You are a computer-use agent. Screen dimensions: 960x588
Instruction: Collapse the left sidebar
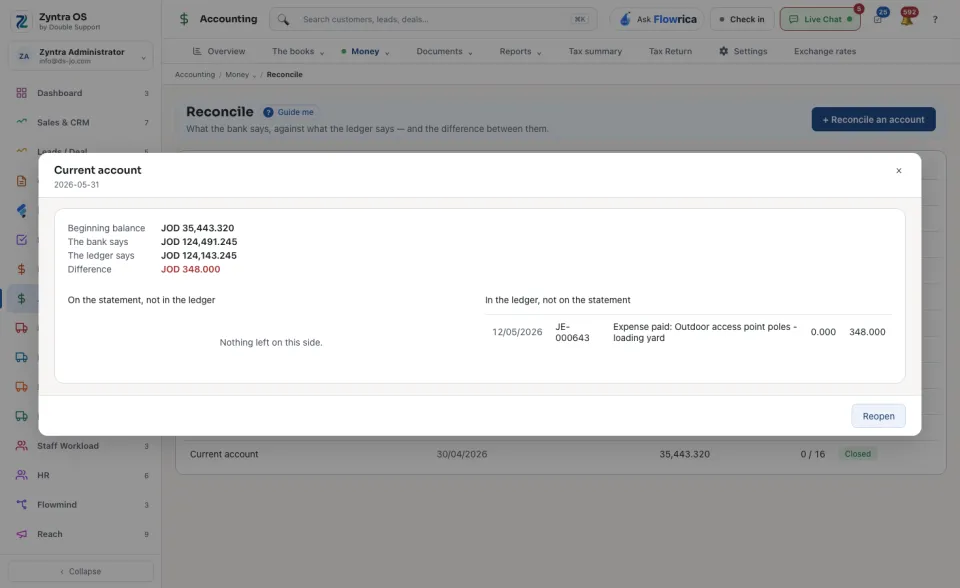(81, 571)
